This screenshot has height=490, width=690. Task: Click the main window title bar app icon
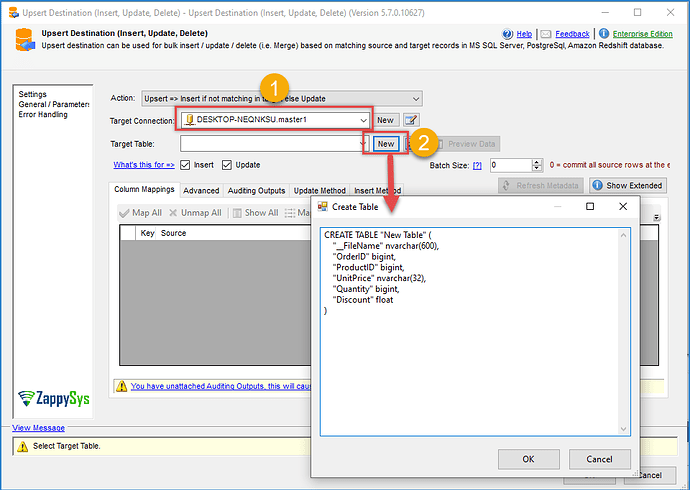14,13
